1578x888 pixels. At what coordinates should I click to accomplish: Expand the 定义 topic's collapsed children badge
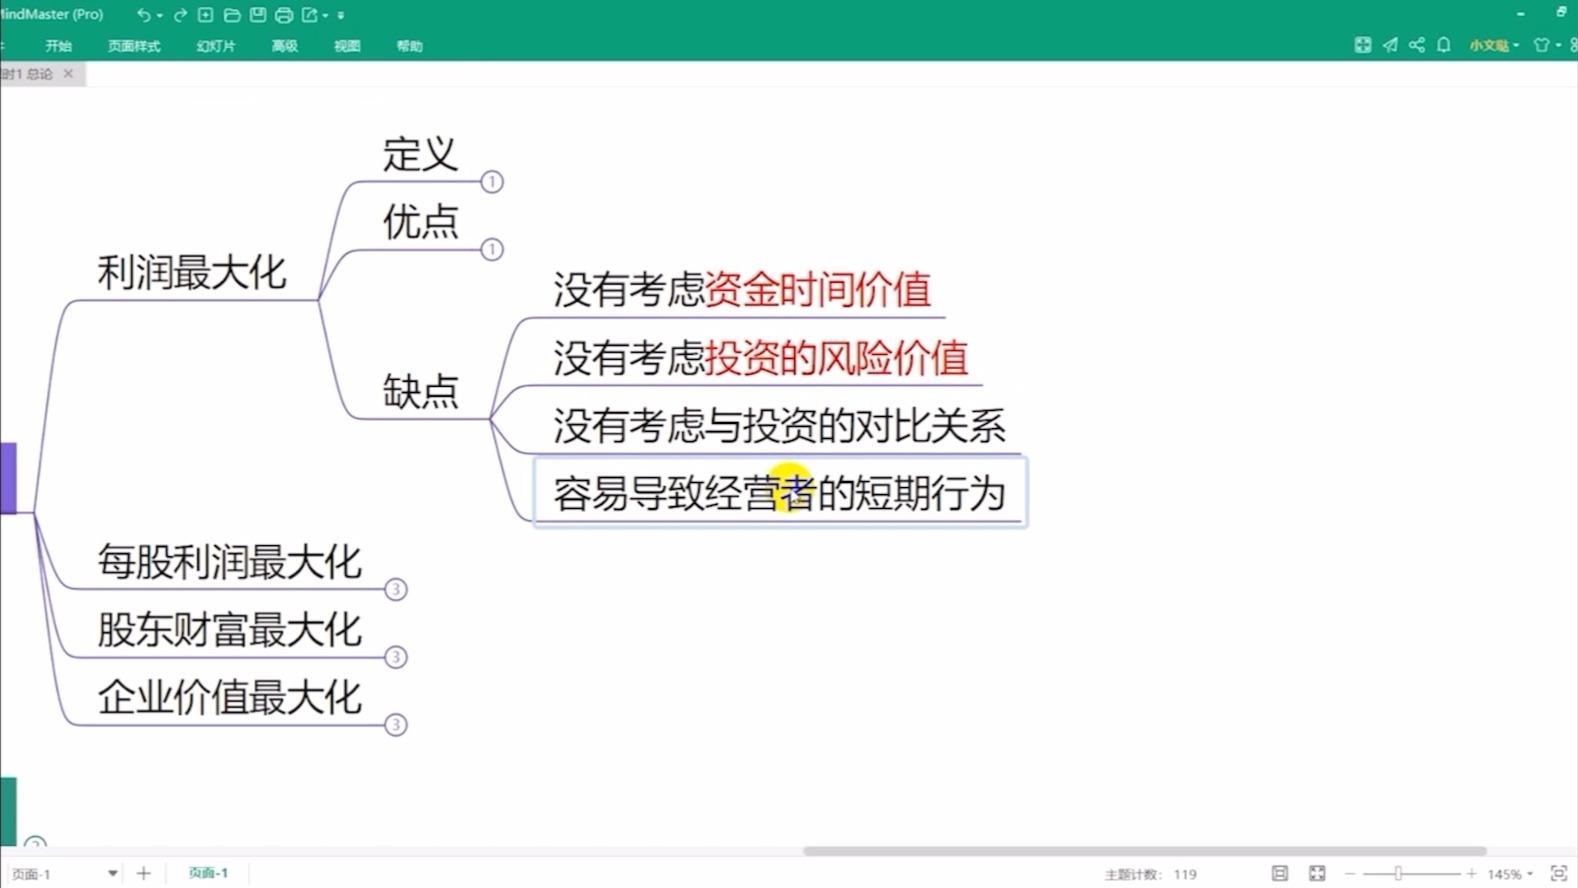click(x=492, y=182)
